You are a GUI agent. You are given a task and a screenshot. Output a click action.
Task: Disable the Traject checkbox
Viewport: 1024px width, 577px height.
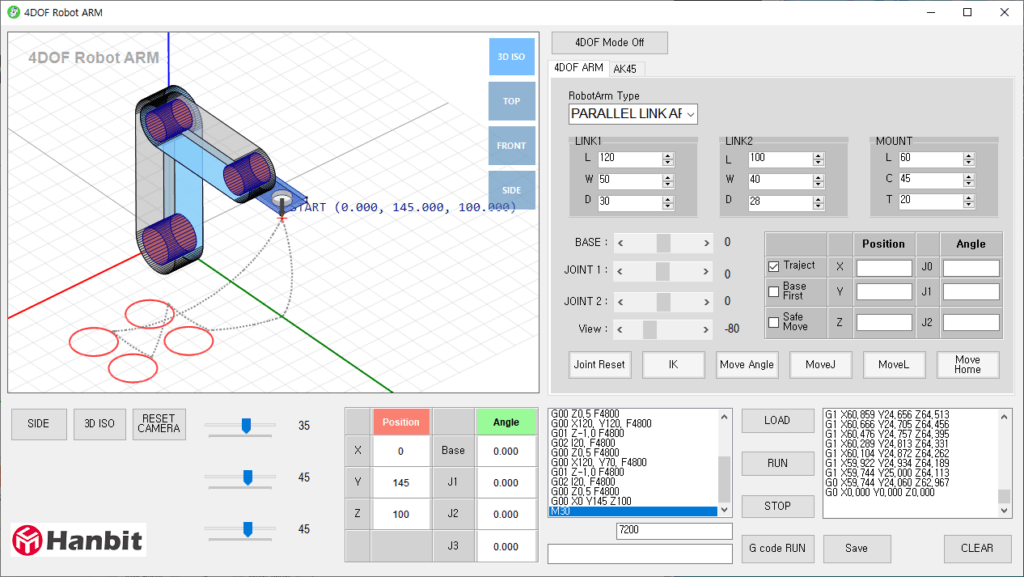773,266
